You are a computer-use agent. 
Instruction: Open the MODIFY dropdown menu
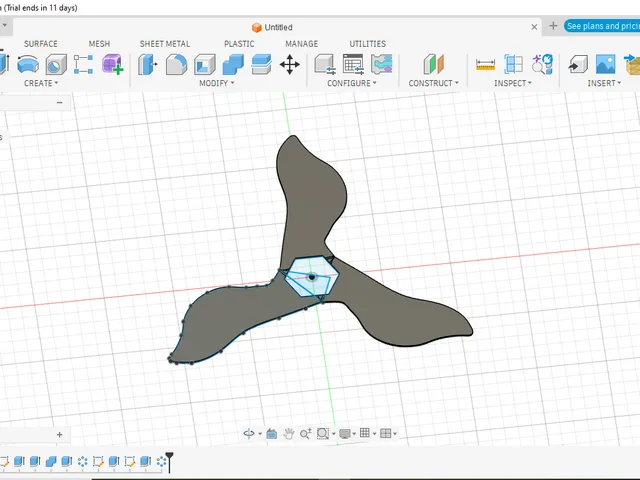[217, 83]
